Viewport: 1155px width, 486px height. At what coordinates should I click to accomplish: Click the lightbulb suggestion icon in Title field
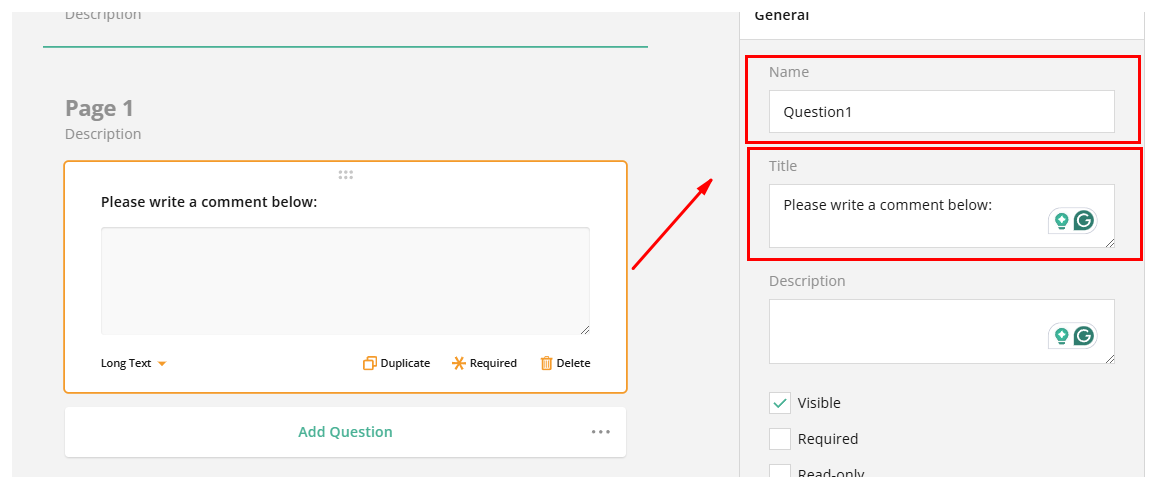1061,220
